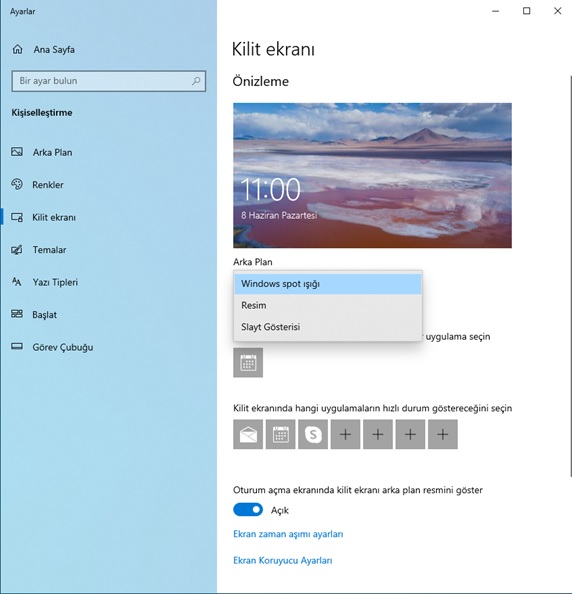Click the Arka Plan picture icon
Screen dimensions: 572x594
(x=17, y=152)
